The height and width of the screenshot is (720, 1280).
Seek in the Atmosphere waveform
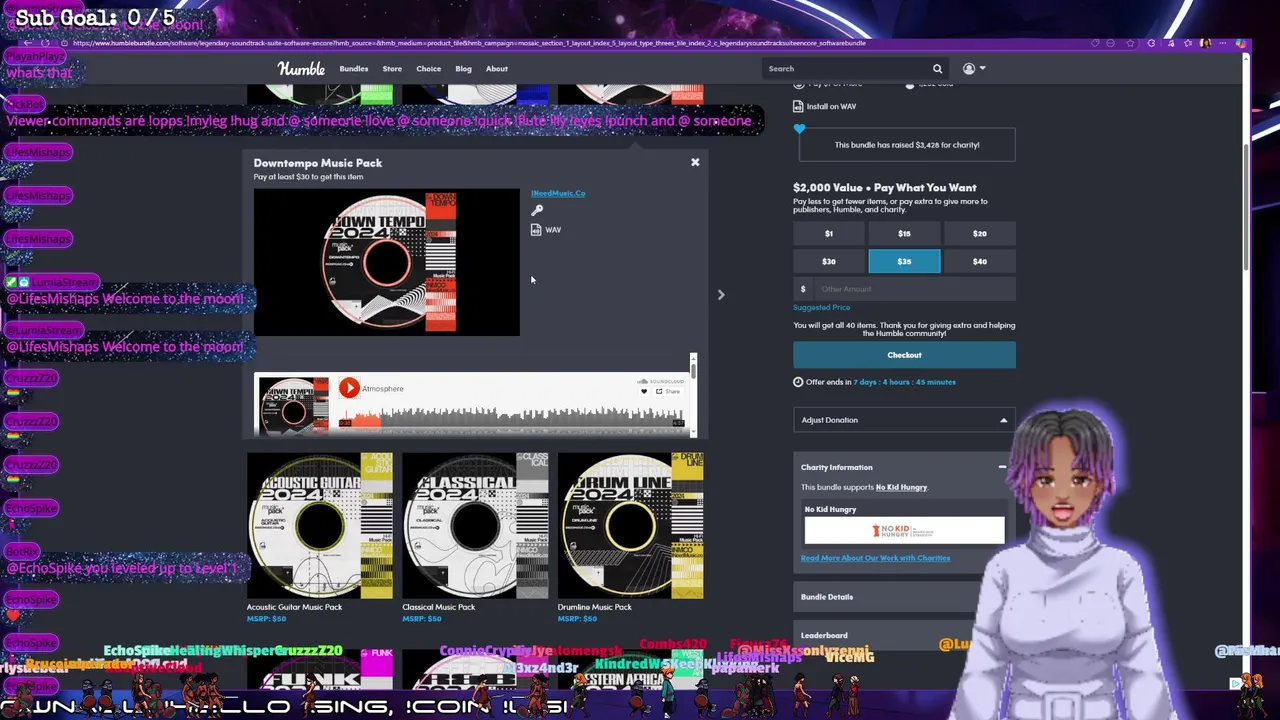[510, 418]
